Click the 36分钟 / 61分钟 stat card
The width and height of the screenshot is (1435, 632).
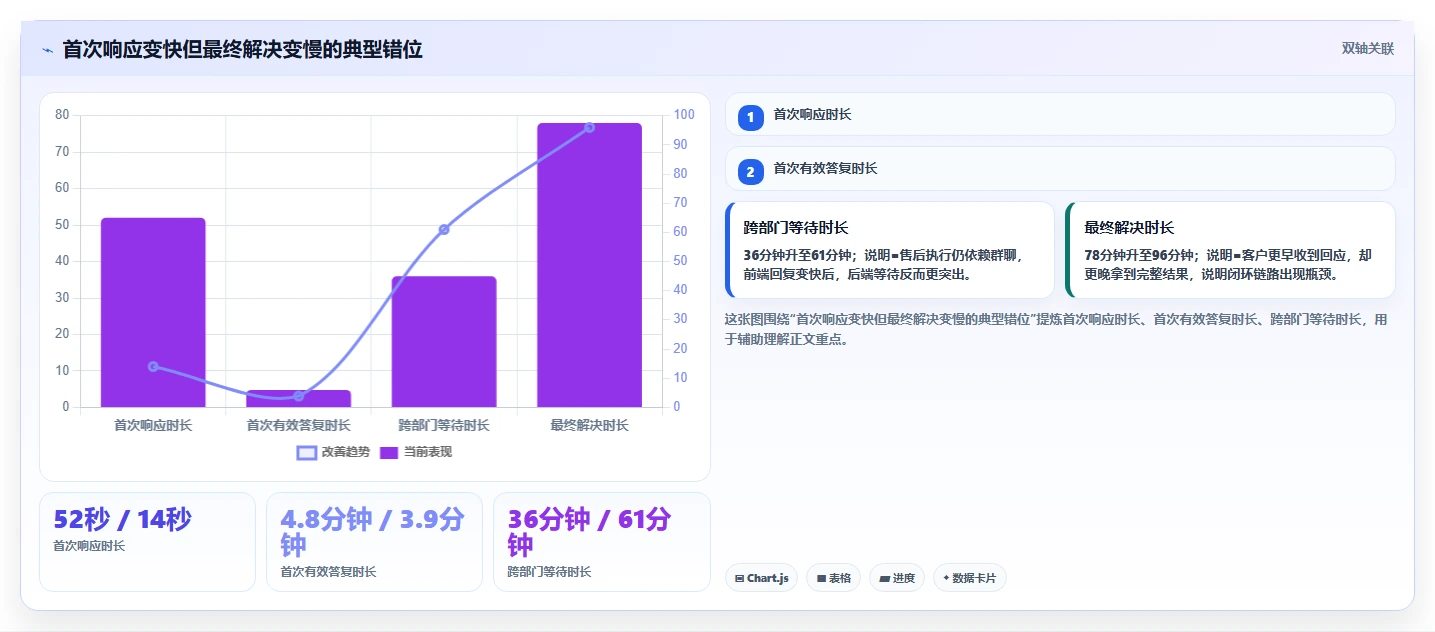tap(601, 542)
